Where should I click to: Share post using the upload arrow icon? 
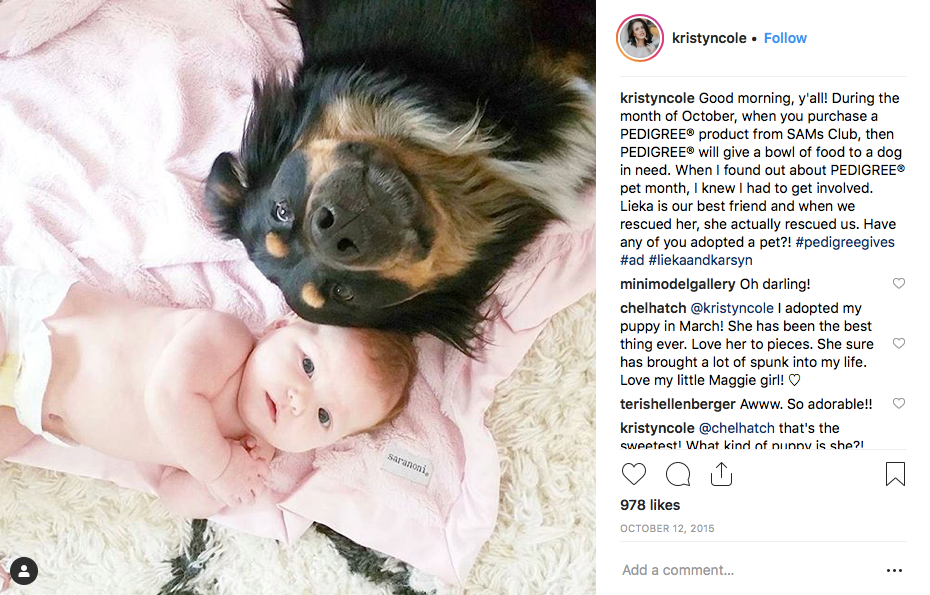click(721, 474)
